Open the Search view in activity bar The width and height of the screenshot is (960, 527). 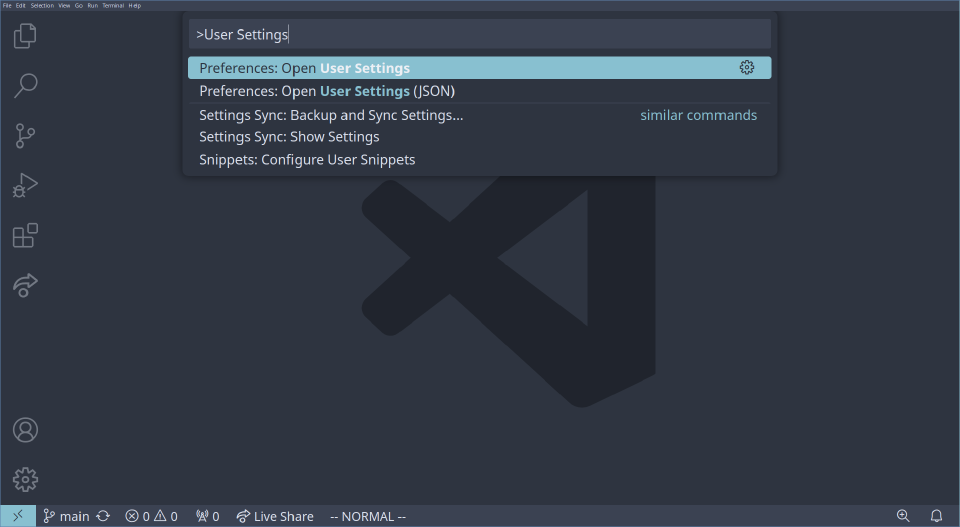[x=25, y=86]
